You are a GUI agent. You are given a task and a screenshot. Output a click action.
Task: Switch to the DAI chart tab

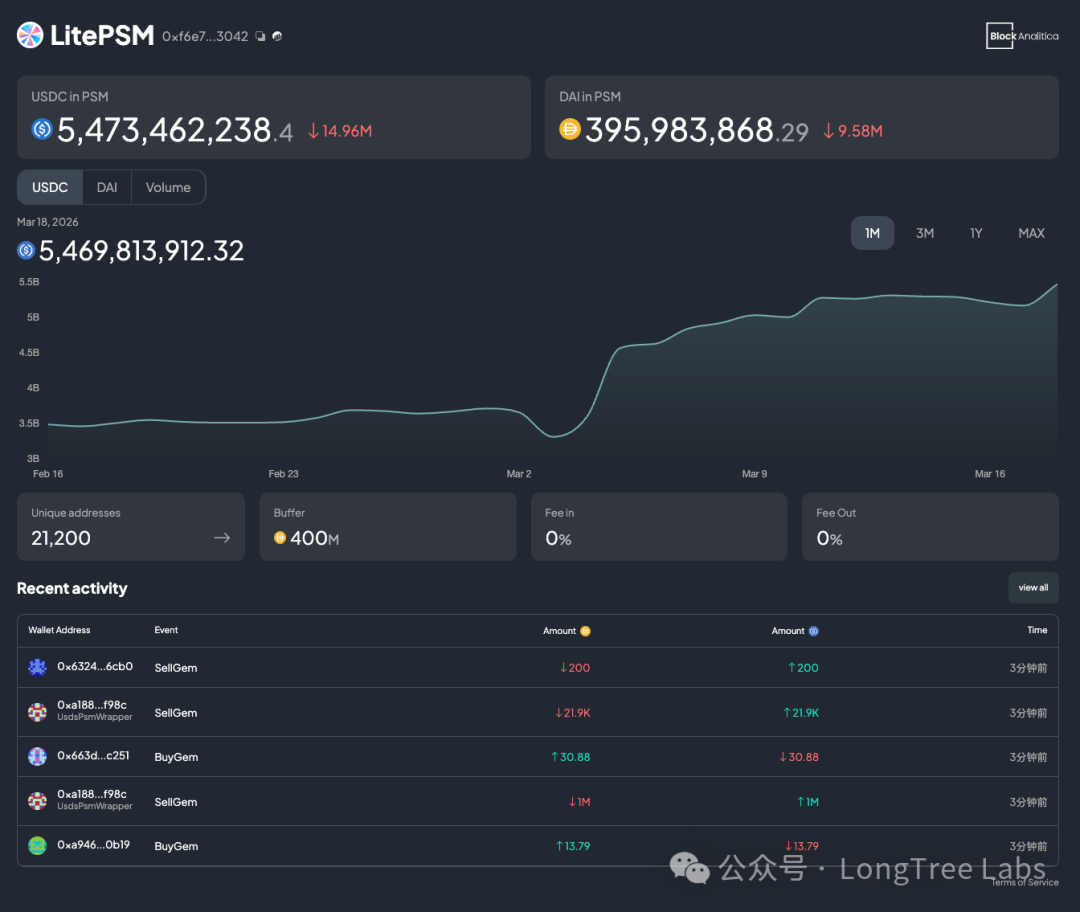coord(107,187)
